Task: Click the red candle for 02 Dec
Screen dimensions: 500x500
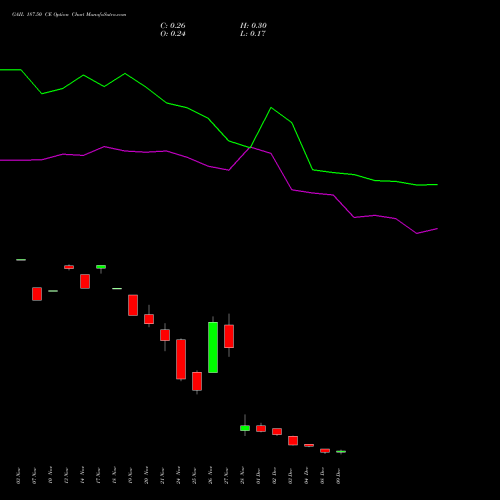Action: (277, 431)
